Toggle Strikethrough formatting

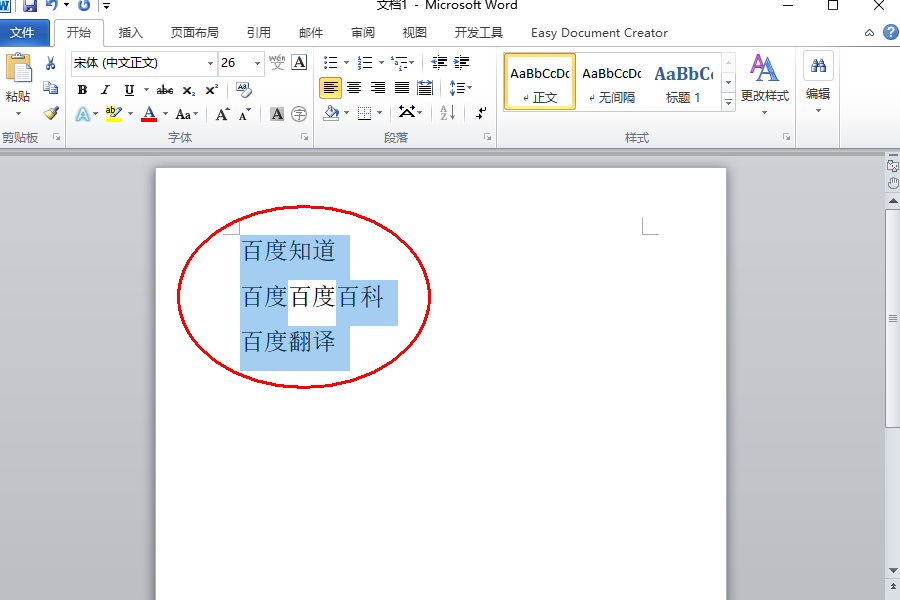(x=165, y=90)
